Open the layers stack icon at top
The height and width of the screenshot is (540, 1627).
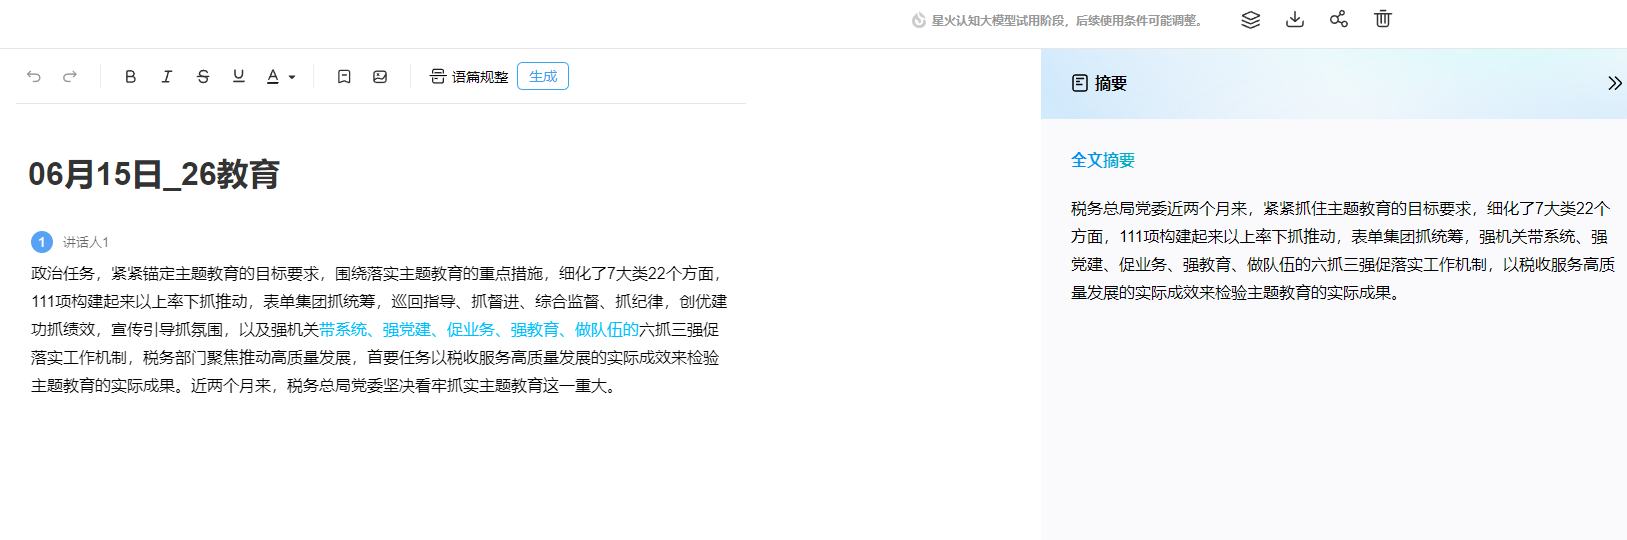click(x=1250, y=20)
